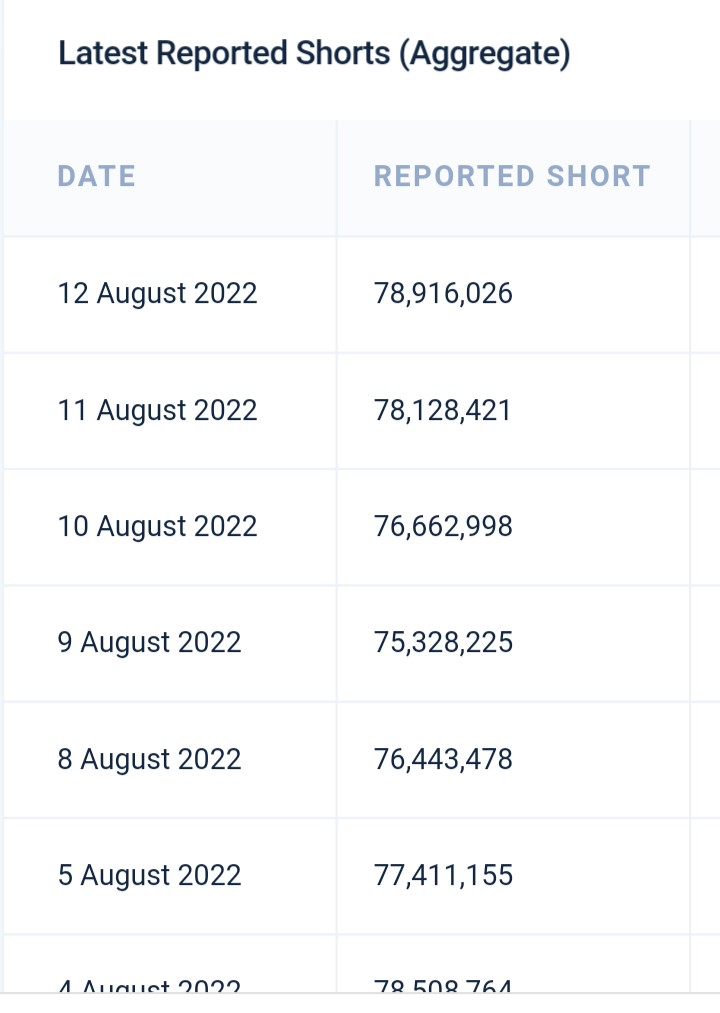Click the DATE column header
Screen dimensions: 720x1013
[x=97, y=176]
